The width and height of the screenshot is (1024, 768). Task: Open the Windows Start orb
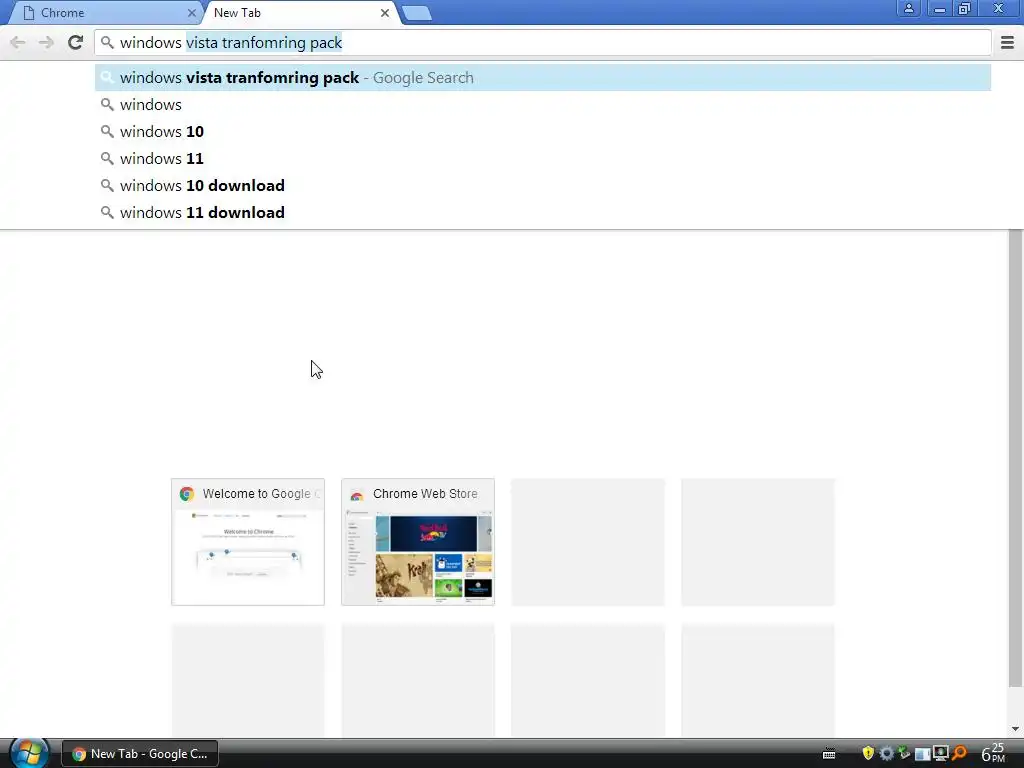29,753
